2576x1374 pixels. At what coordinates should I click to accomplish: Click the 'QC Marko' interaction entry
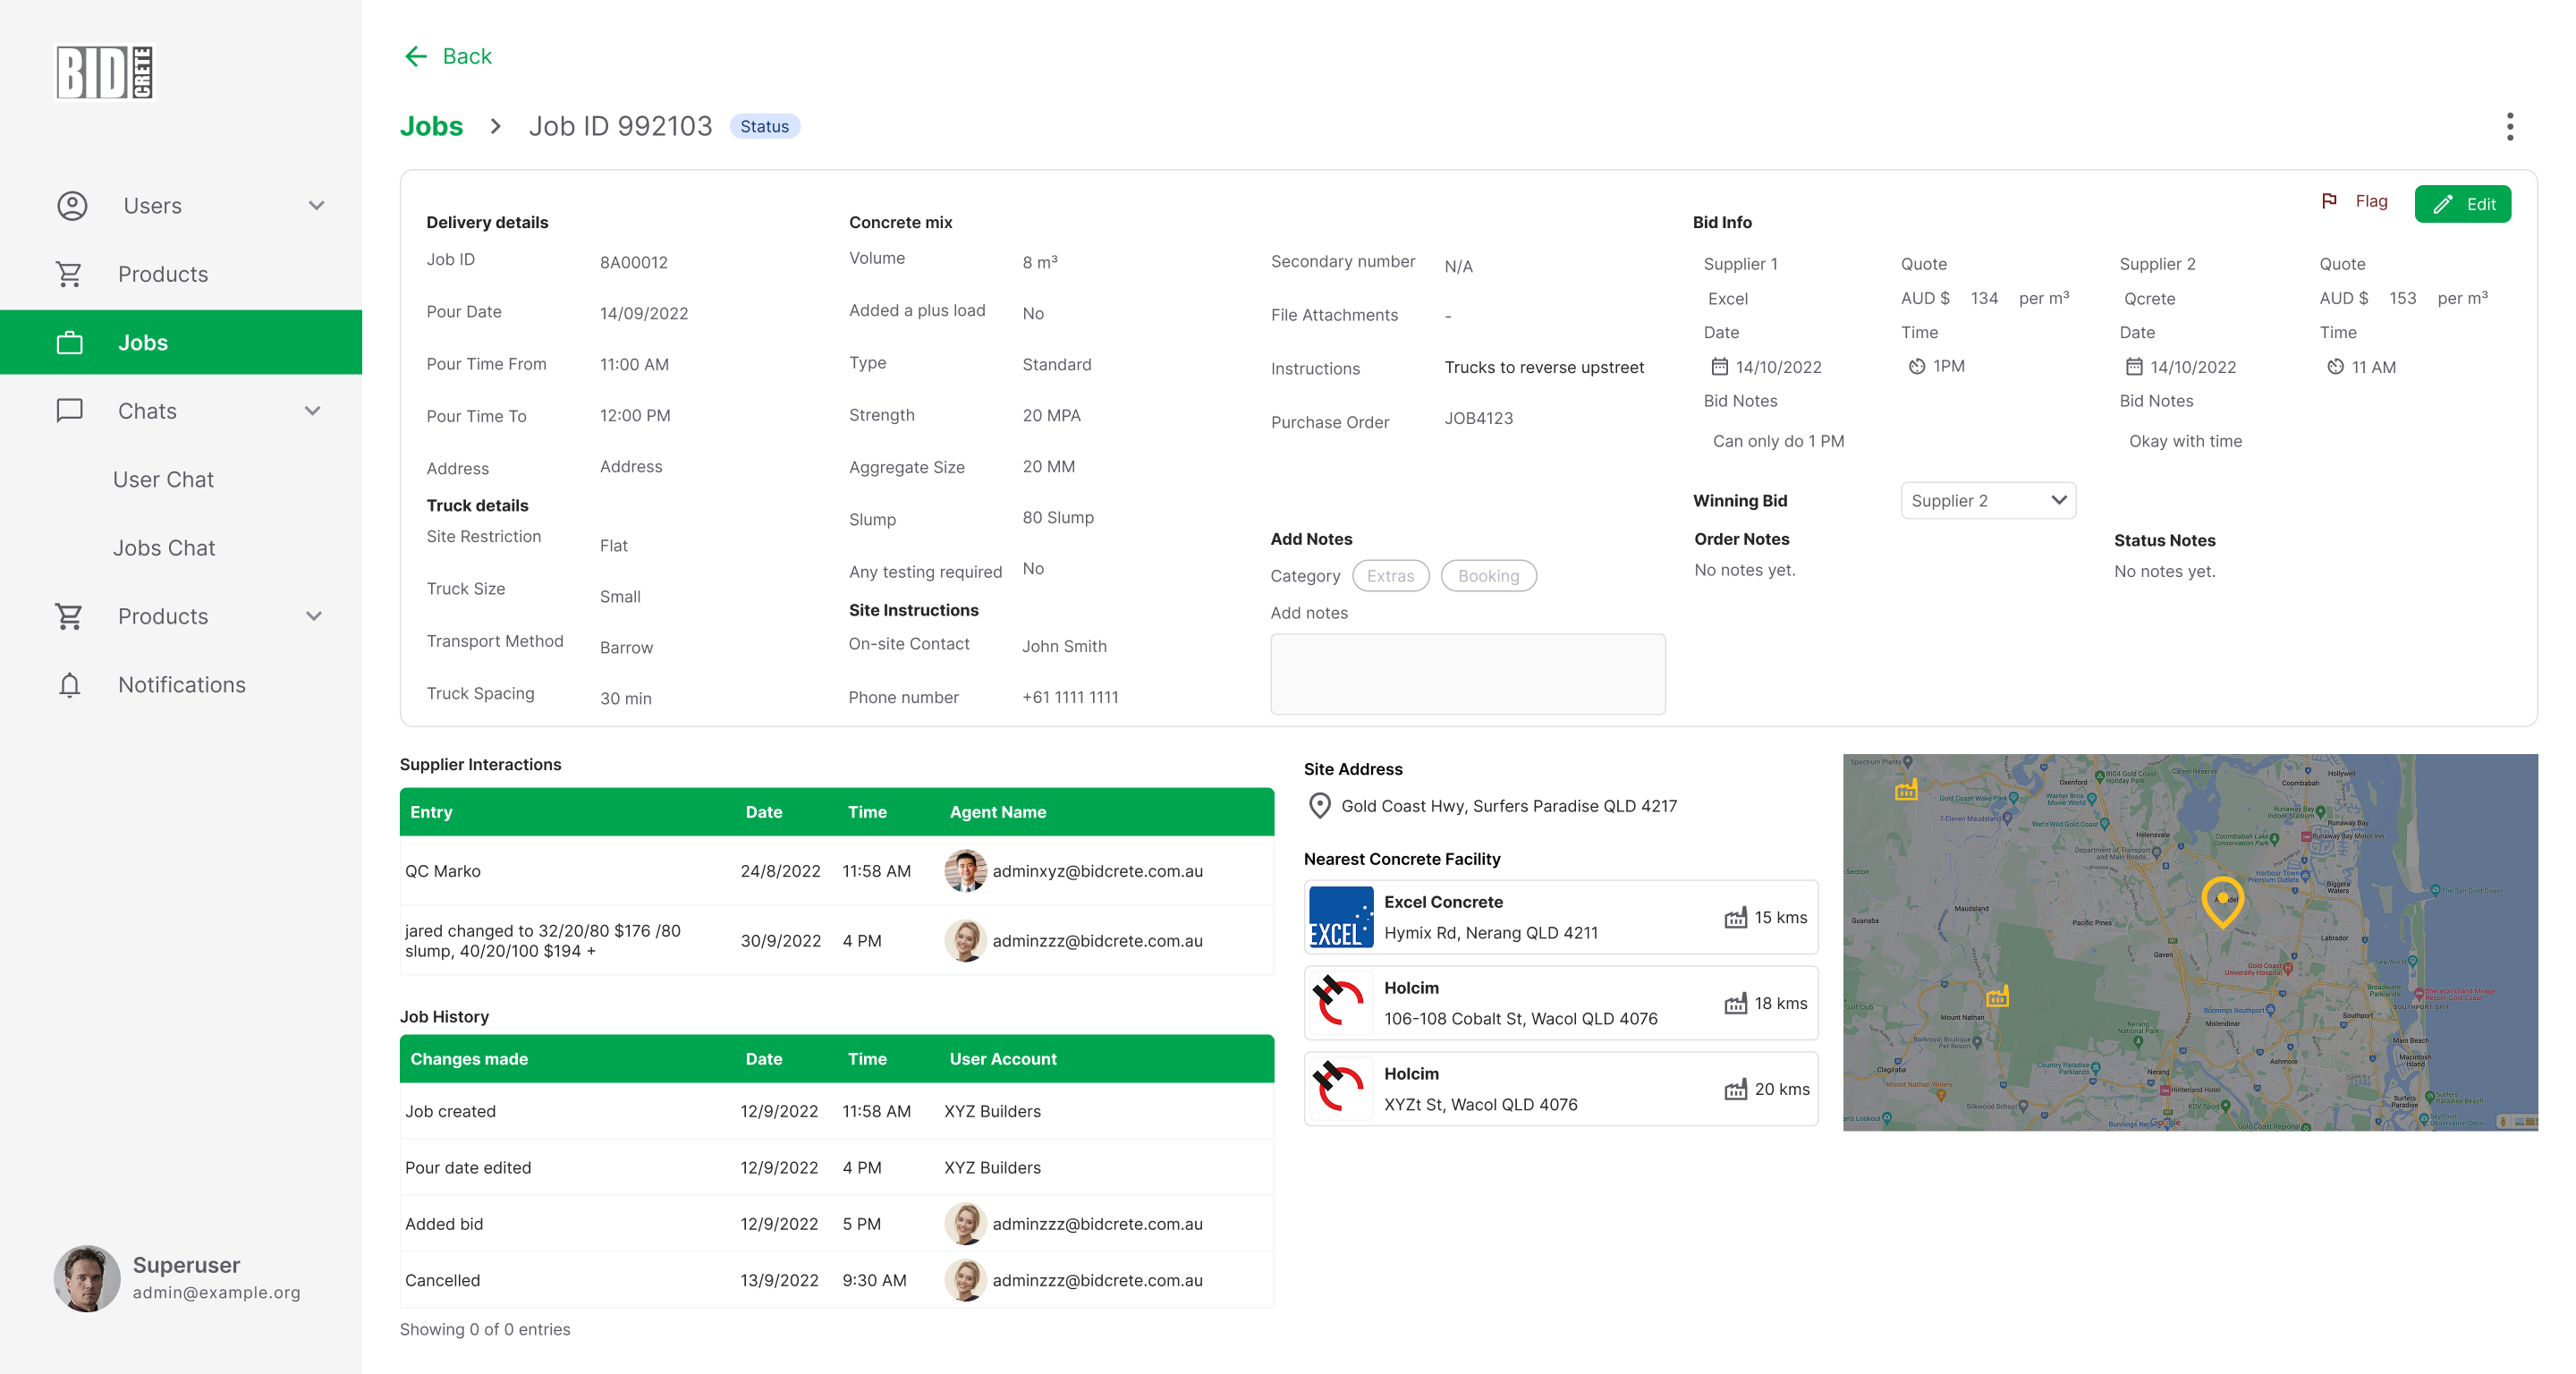click(442, 871)
